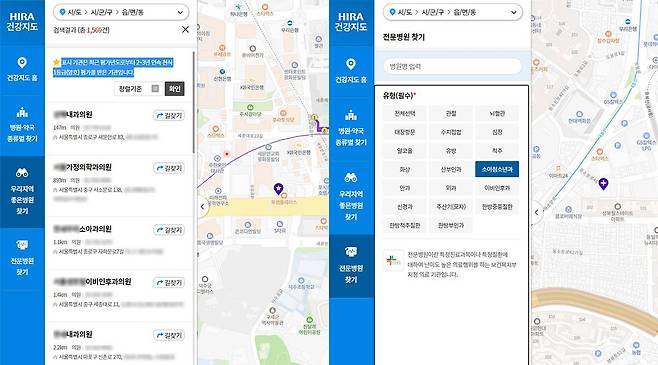The height and width of the screenshot is (365, 658).
Task: Click the 확인 button next to 정렬기준
Action: [x=175, y=89]
